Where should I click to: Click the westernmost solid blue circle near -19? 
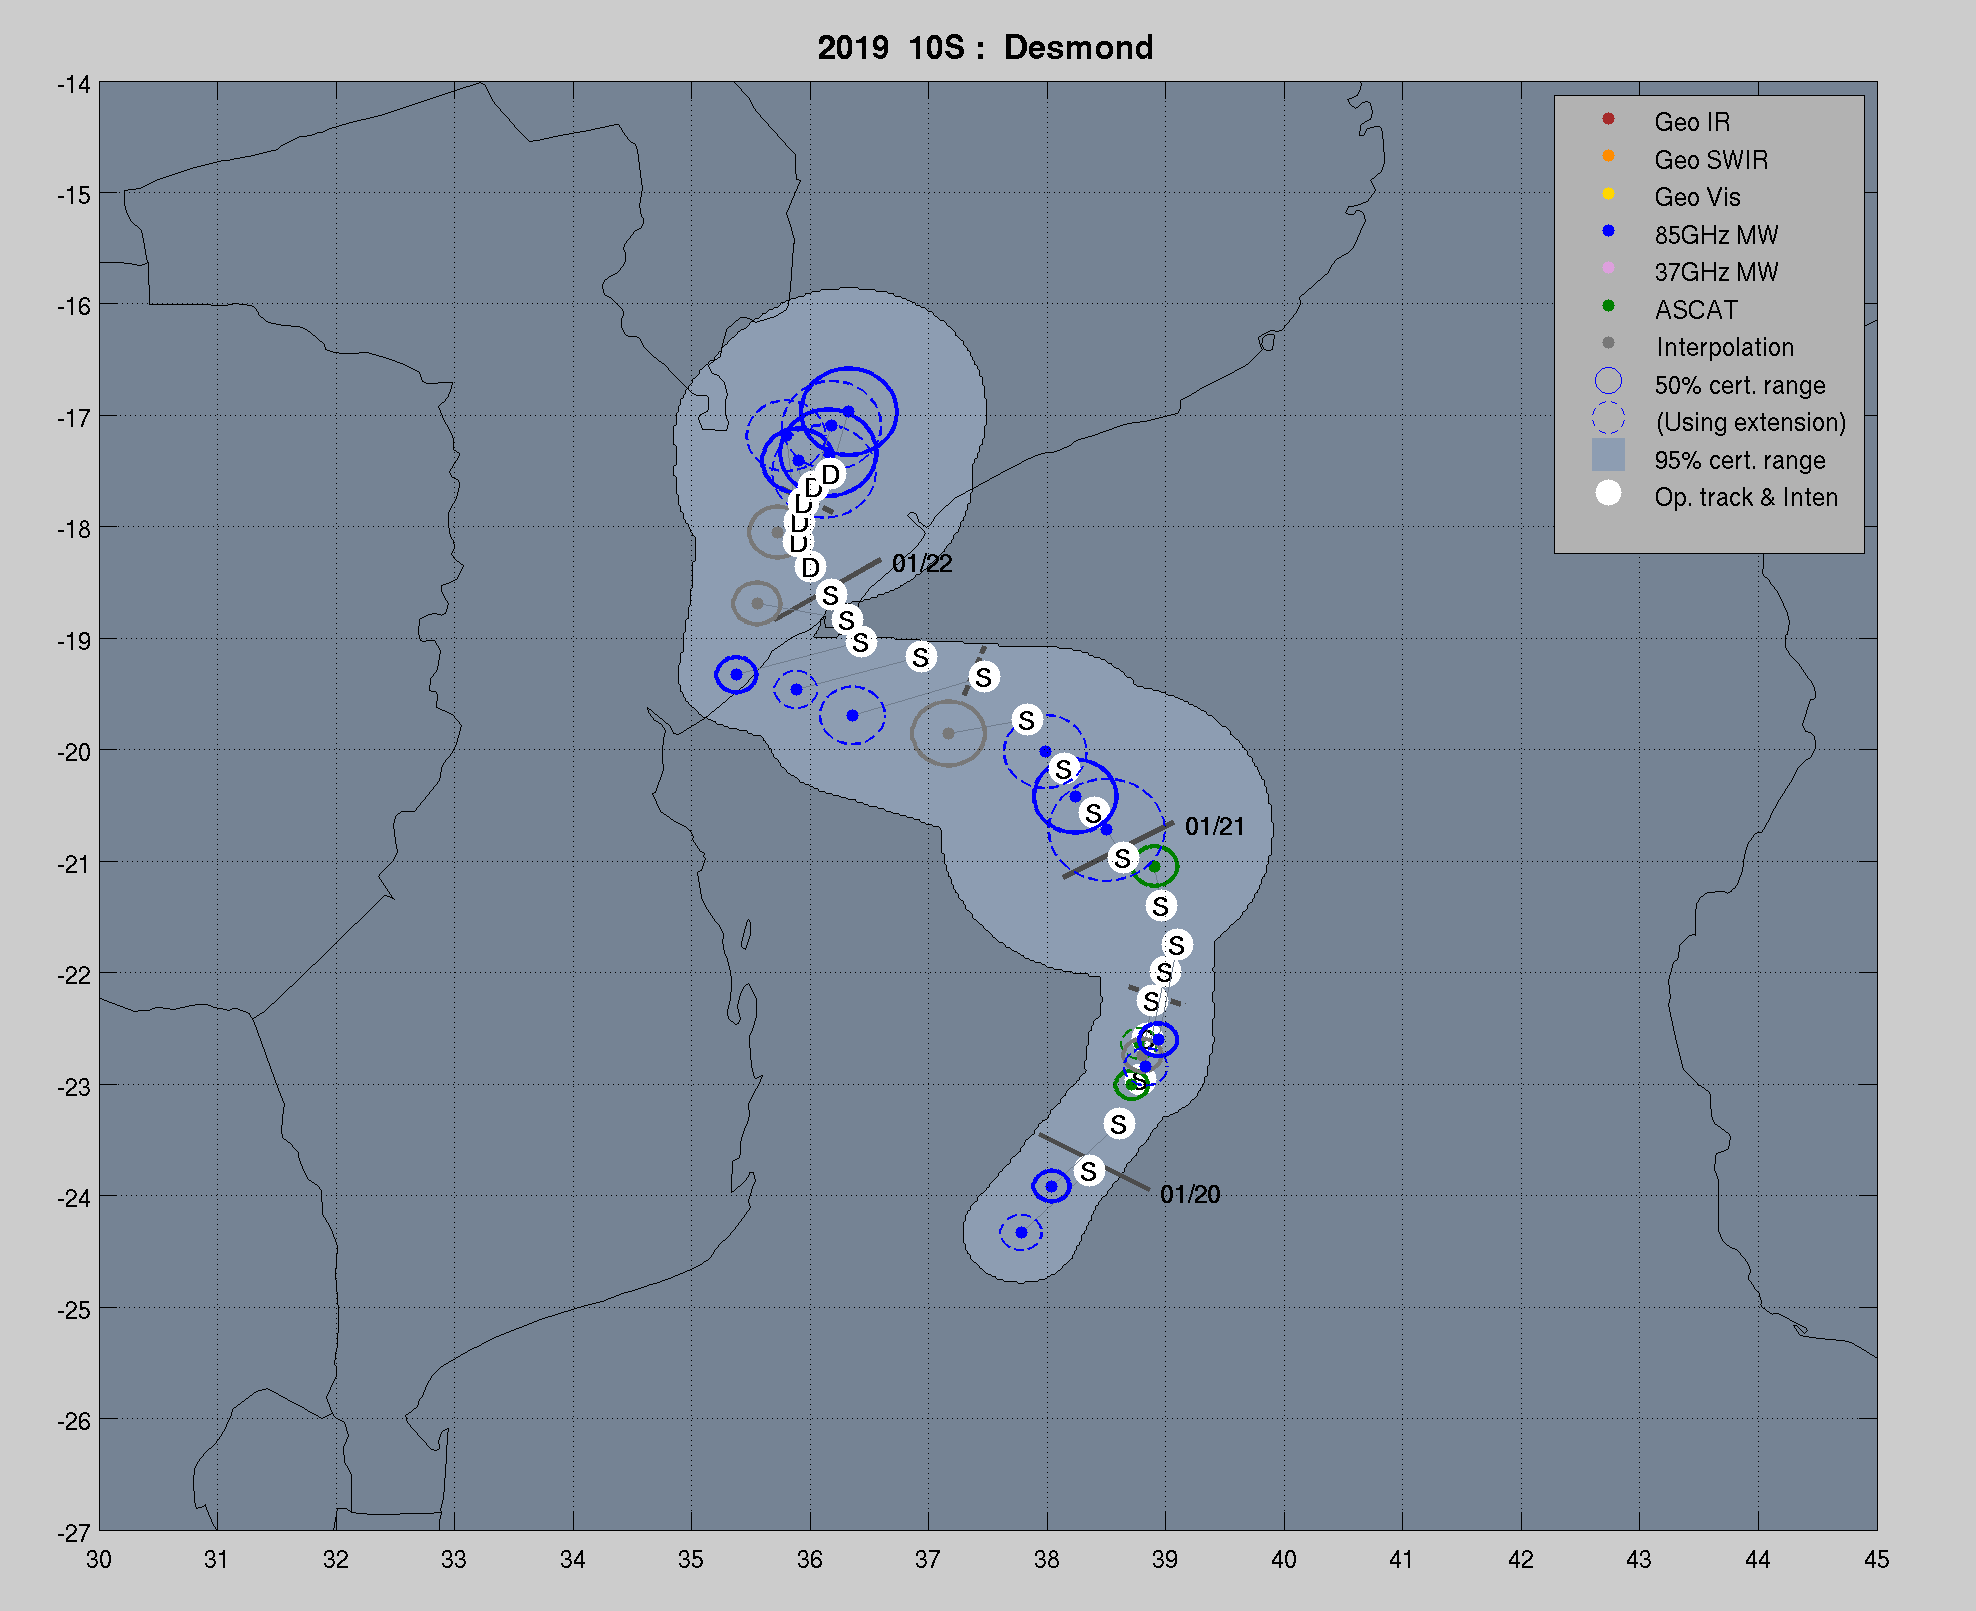(736, 675)
